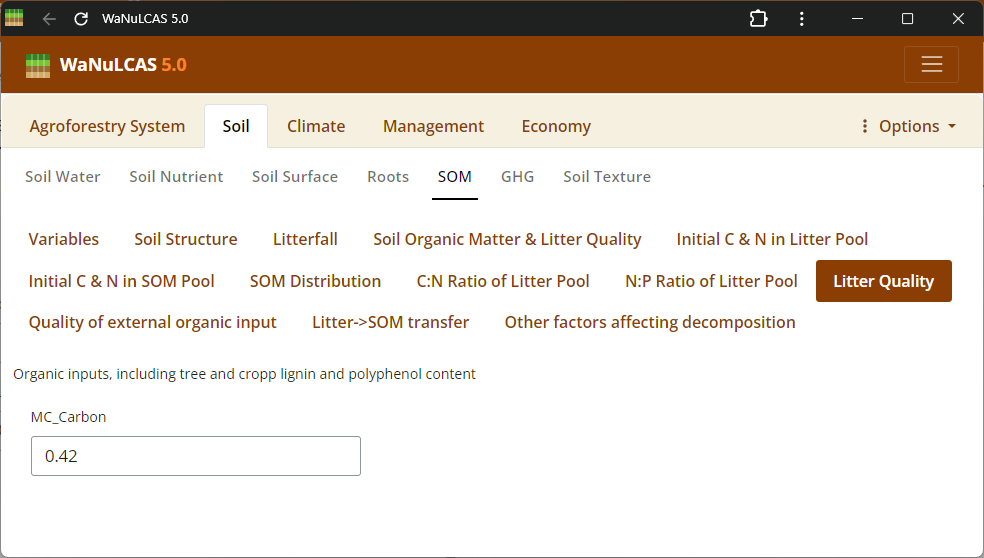Select the Management tab

433,126
